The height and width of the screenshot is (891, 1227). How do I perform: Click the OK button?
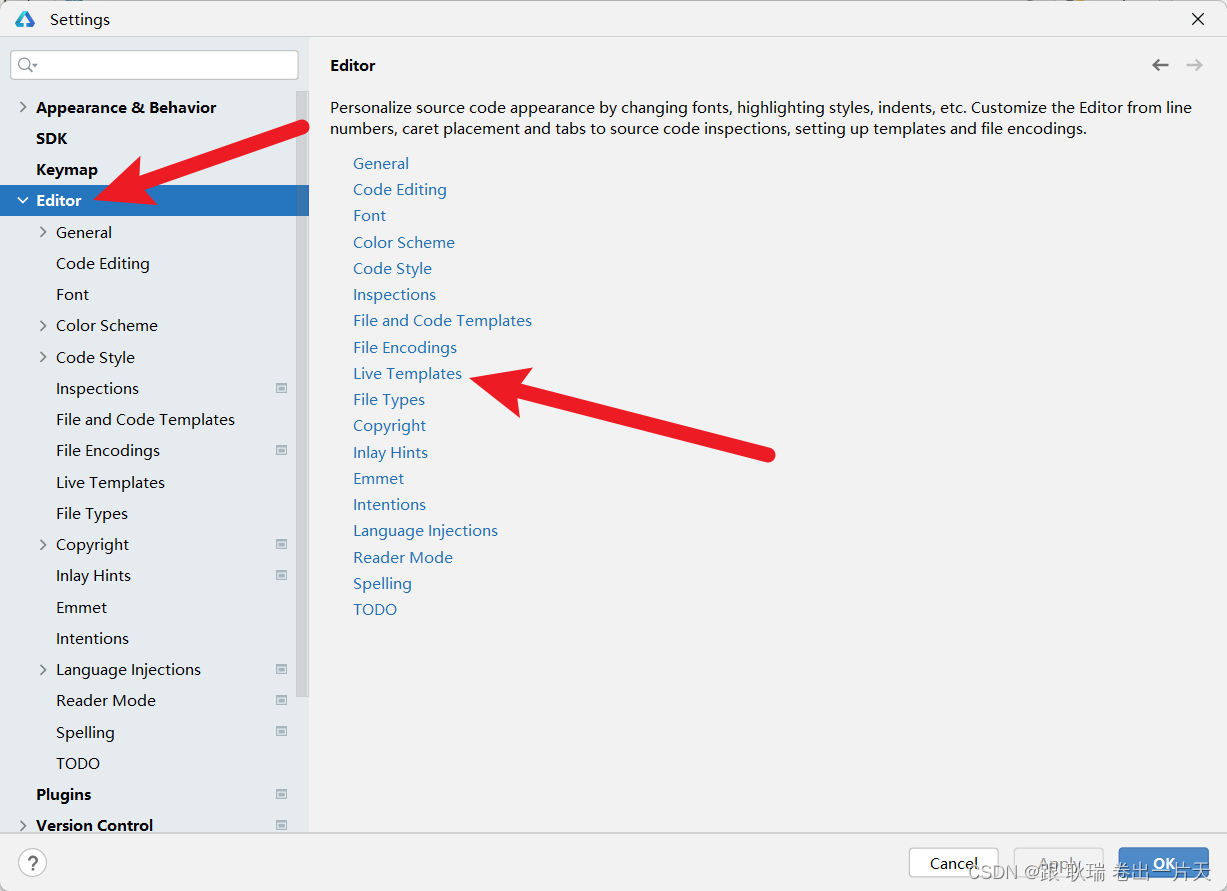(1163, 863)
